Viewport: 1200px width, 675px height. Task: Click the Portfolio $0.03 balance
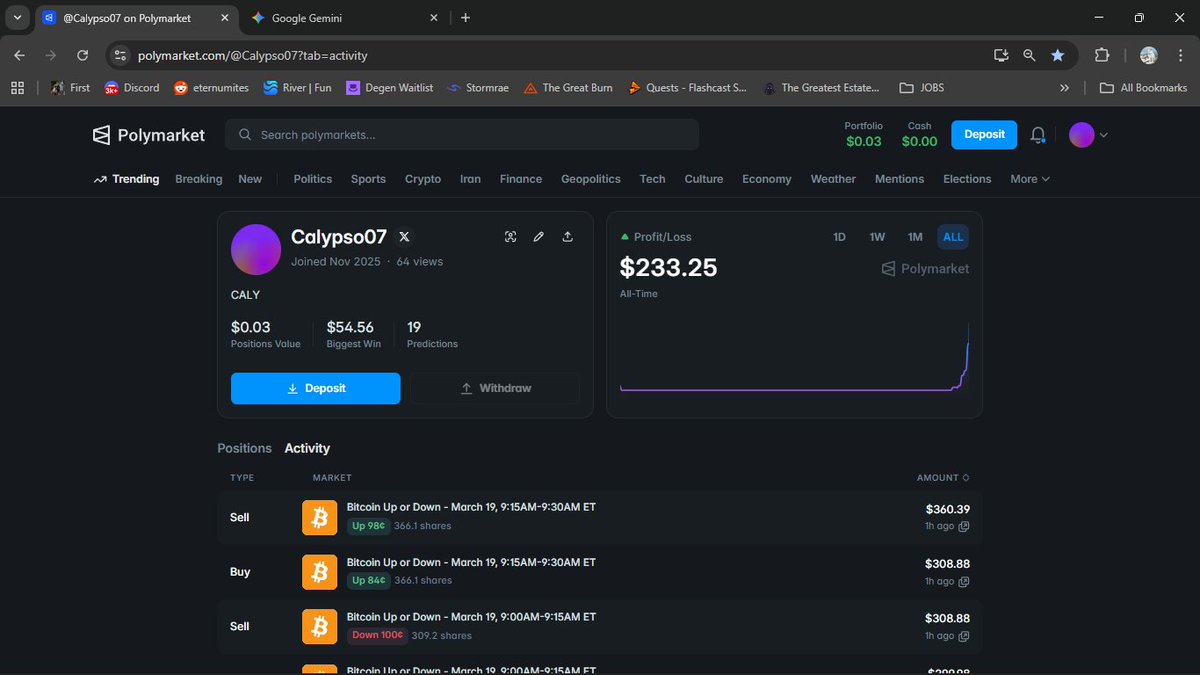coord(864,135)
